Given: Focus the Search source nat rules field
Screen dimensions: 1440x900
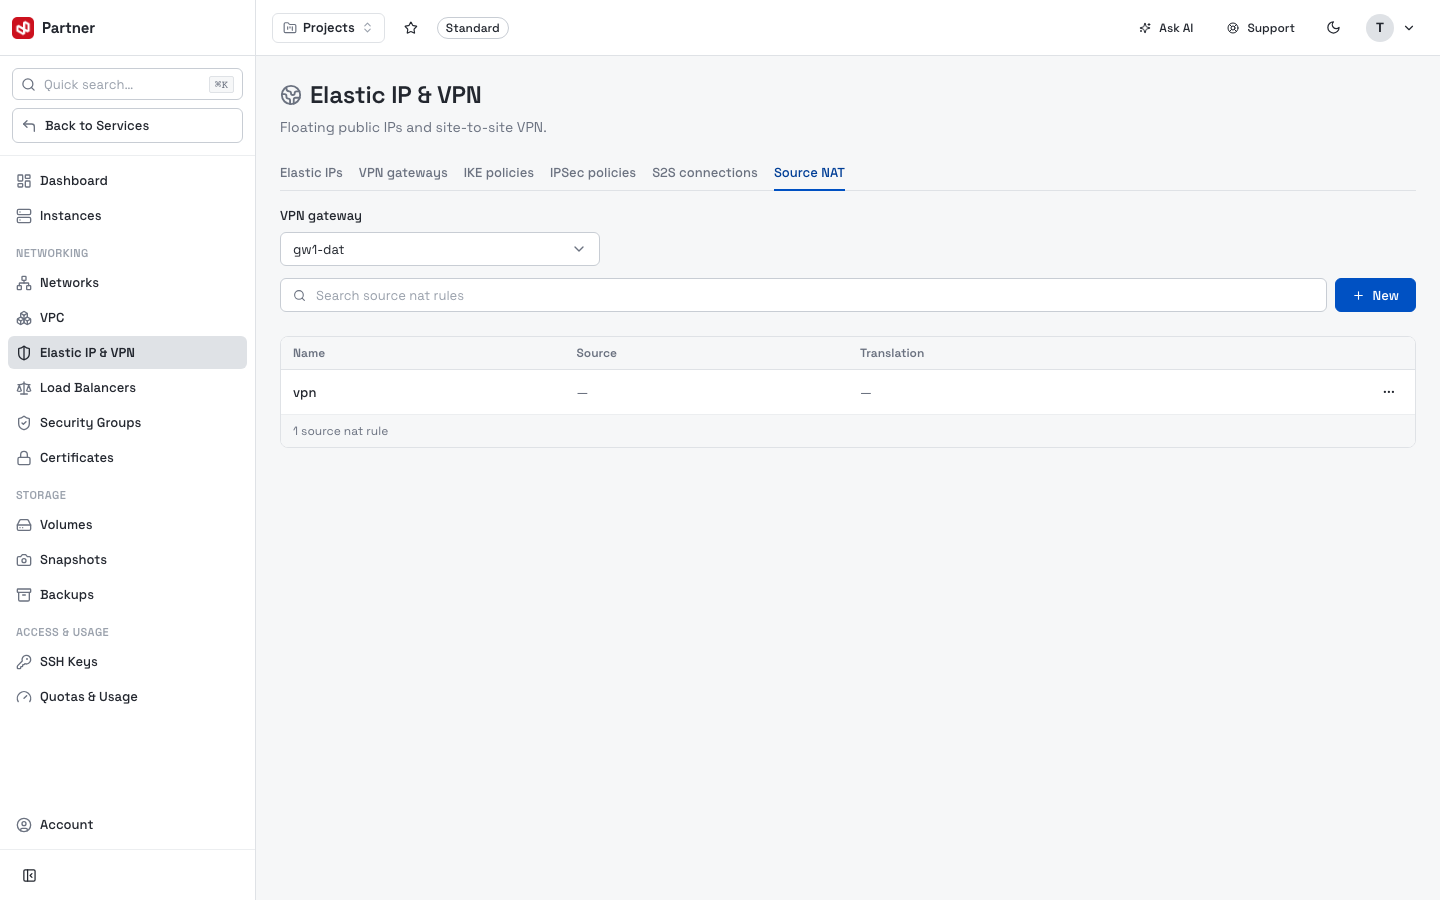Looking at the screenshot, I should [803, 295].
